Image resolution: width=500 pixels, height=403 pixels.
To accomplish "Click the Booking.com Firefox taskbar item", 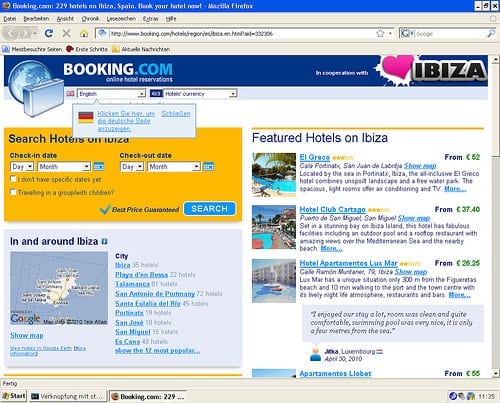I will [148, 396].
